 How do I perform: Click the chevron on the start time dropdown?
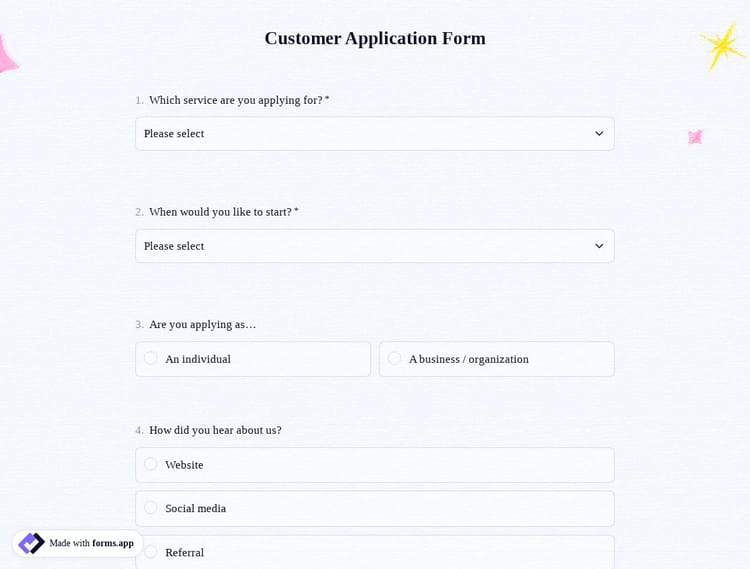coord(599,246)
